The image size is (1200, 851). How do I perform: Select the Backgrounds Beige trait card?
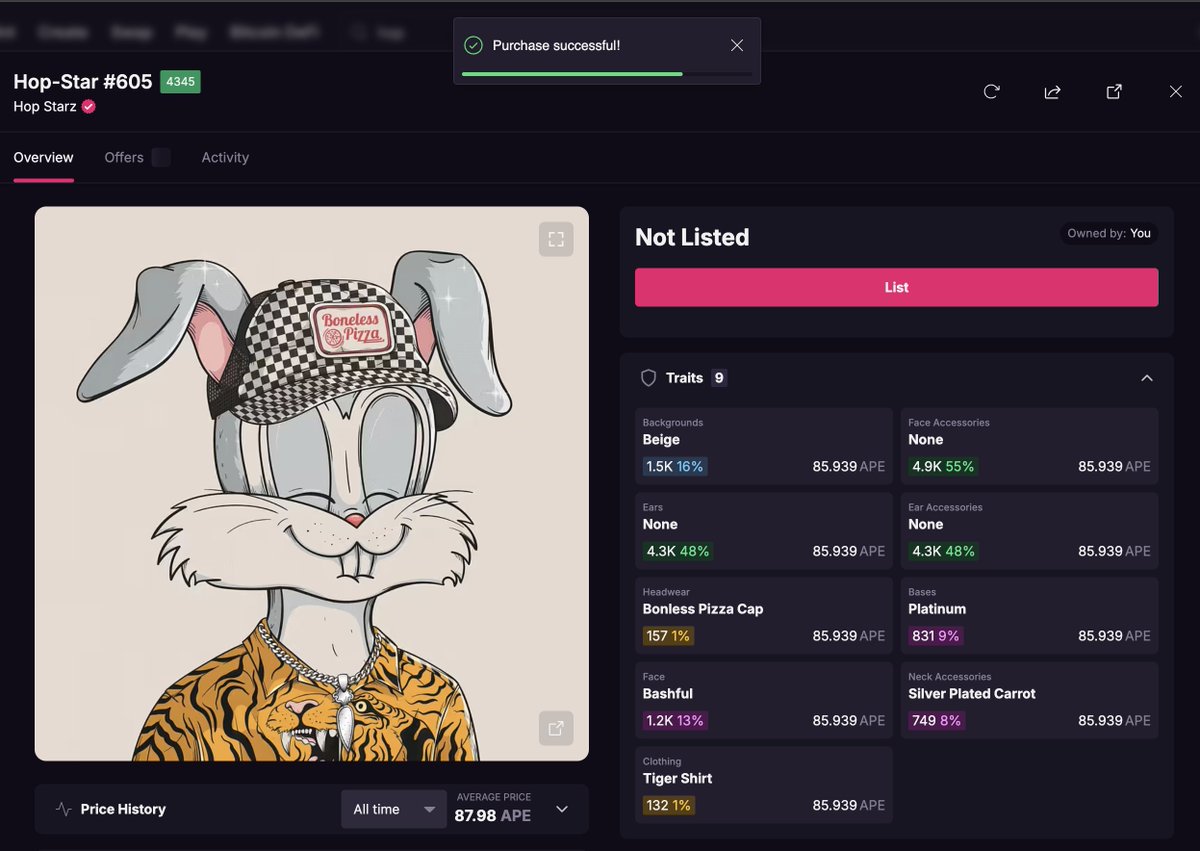764,446
